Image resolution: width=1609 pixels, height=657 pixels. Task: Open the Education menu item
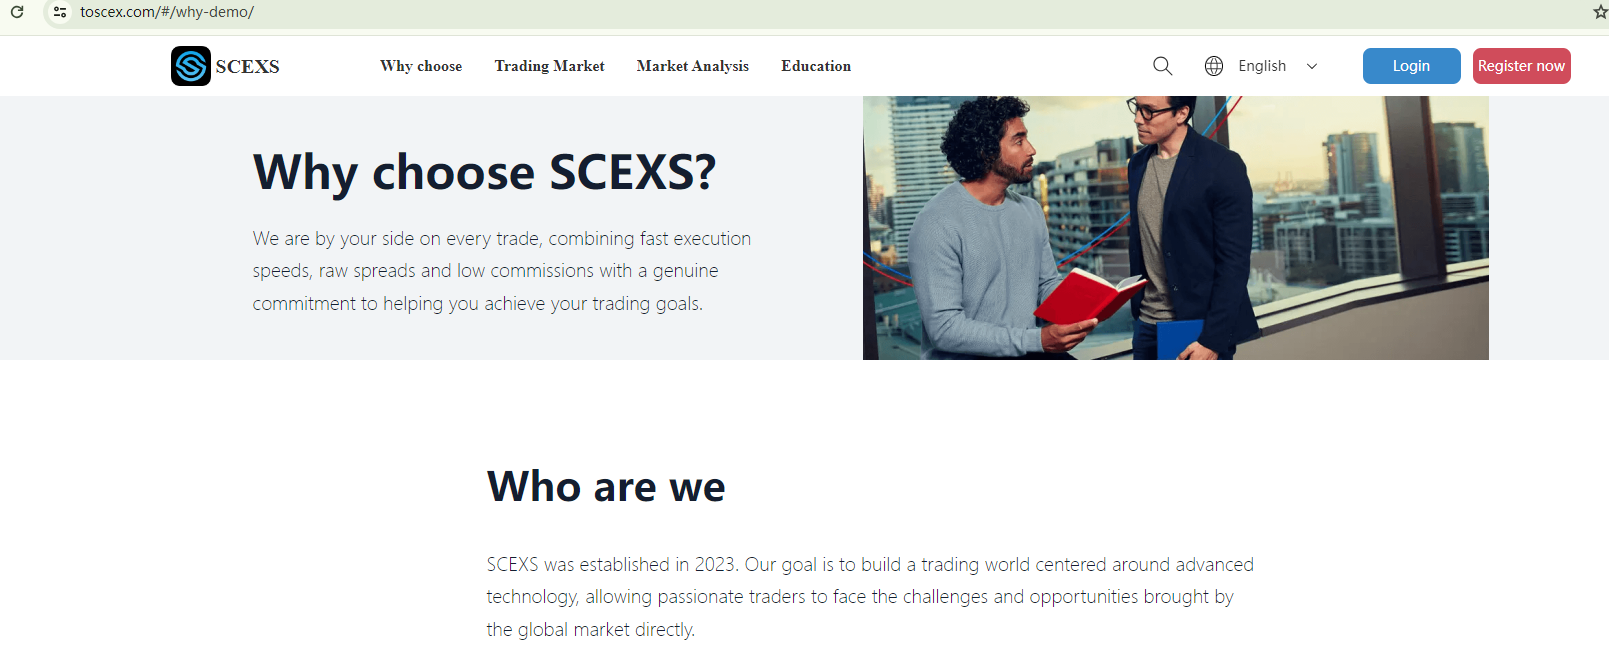click(x=816, y=66)
